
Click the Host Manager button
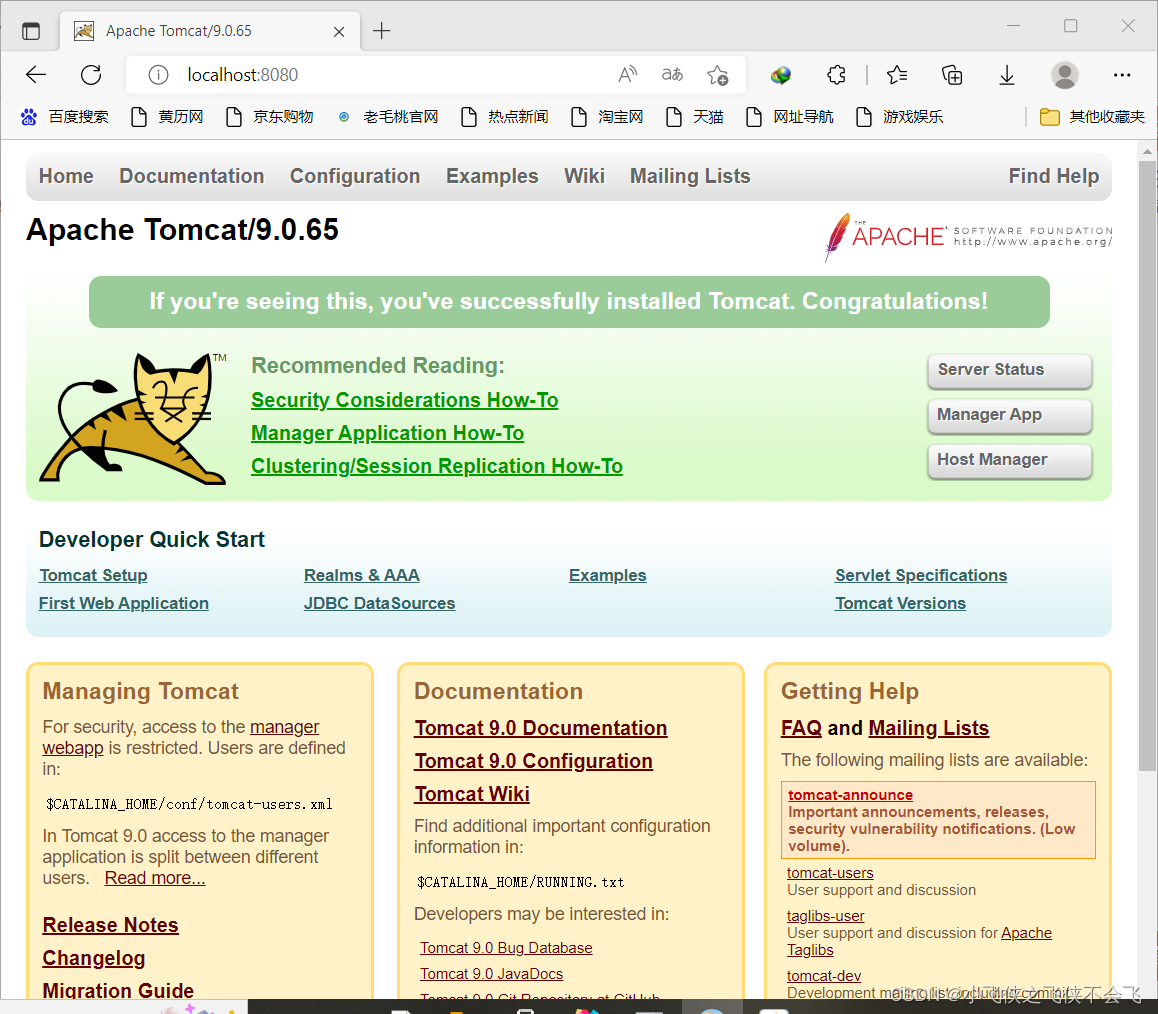(x=1010, y=460)
